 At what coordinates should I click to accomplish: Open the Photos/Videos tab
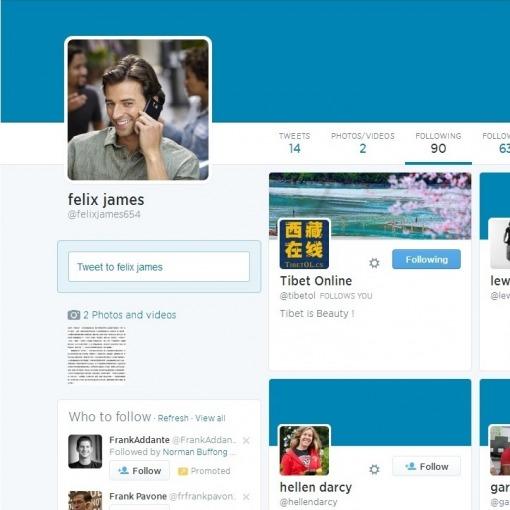(x=363, y=143)
